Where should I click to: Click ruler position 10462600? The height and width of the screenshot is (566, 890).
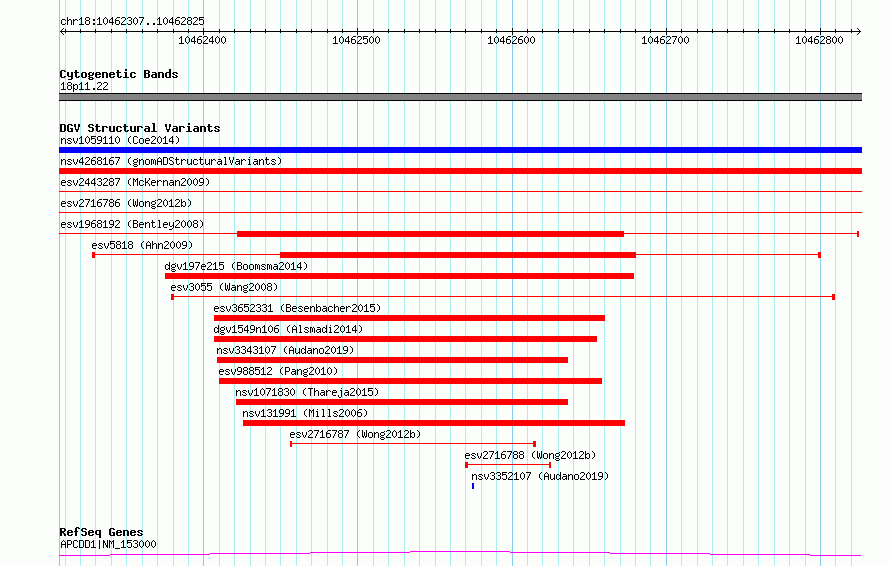point(511,40)
